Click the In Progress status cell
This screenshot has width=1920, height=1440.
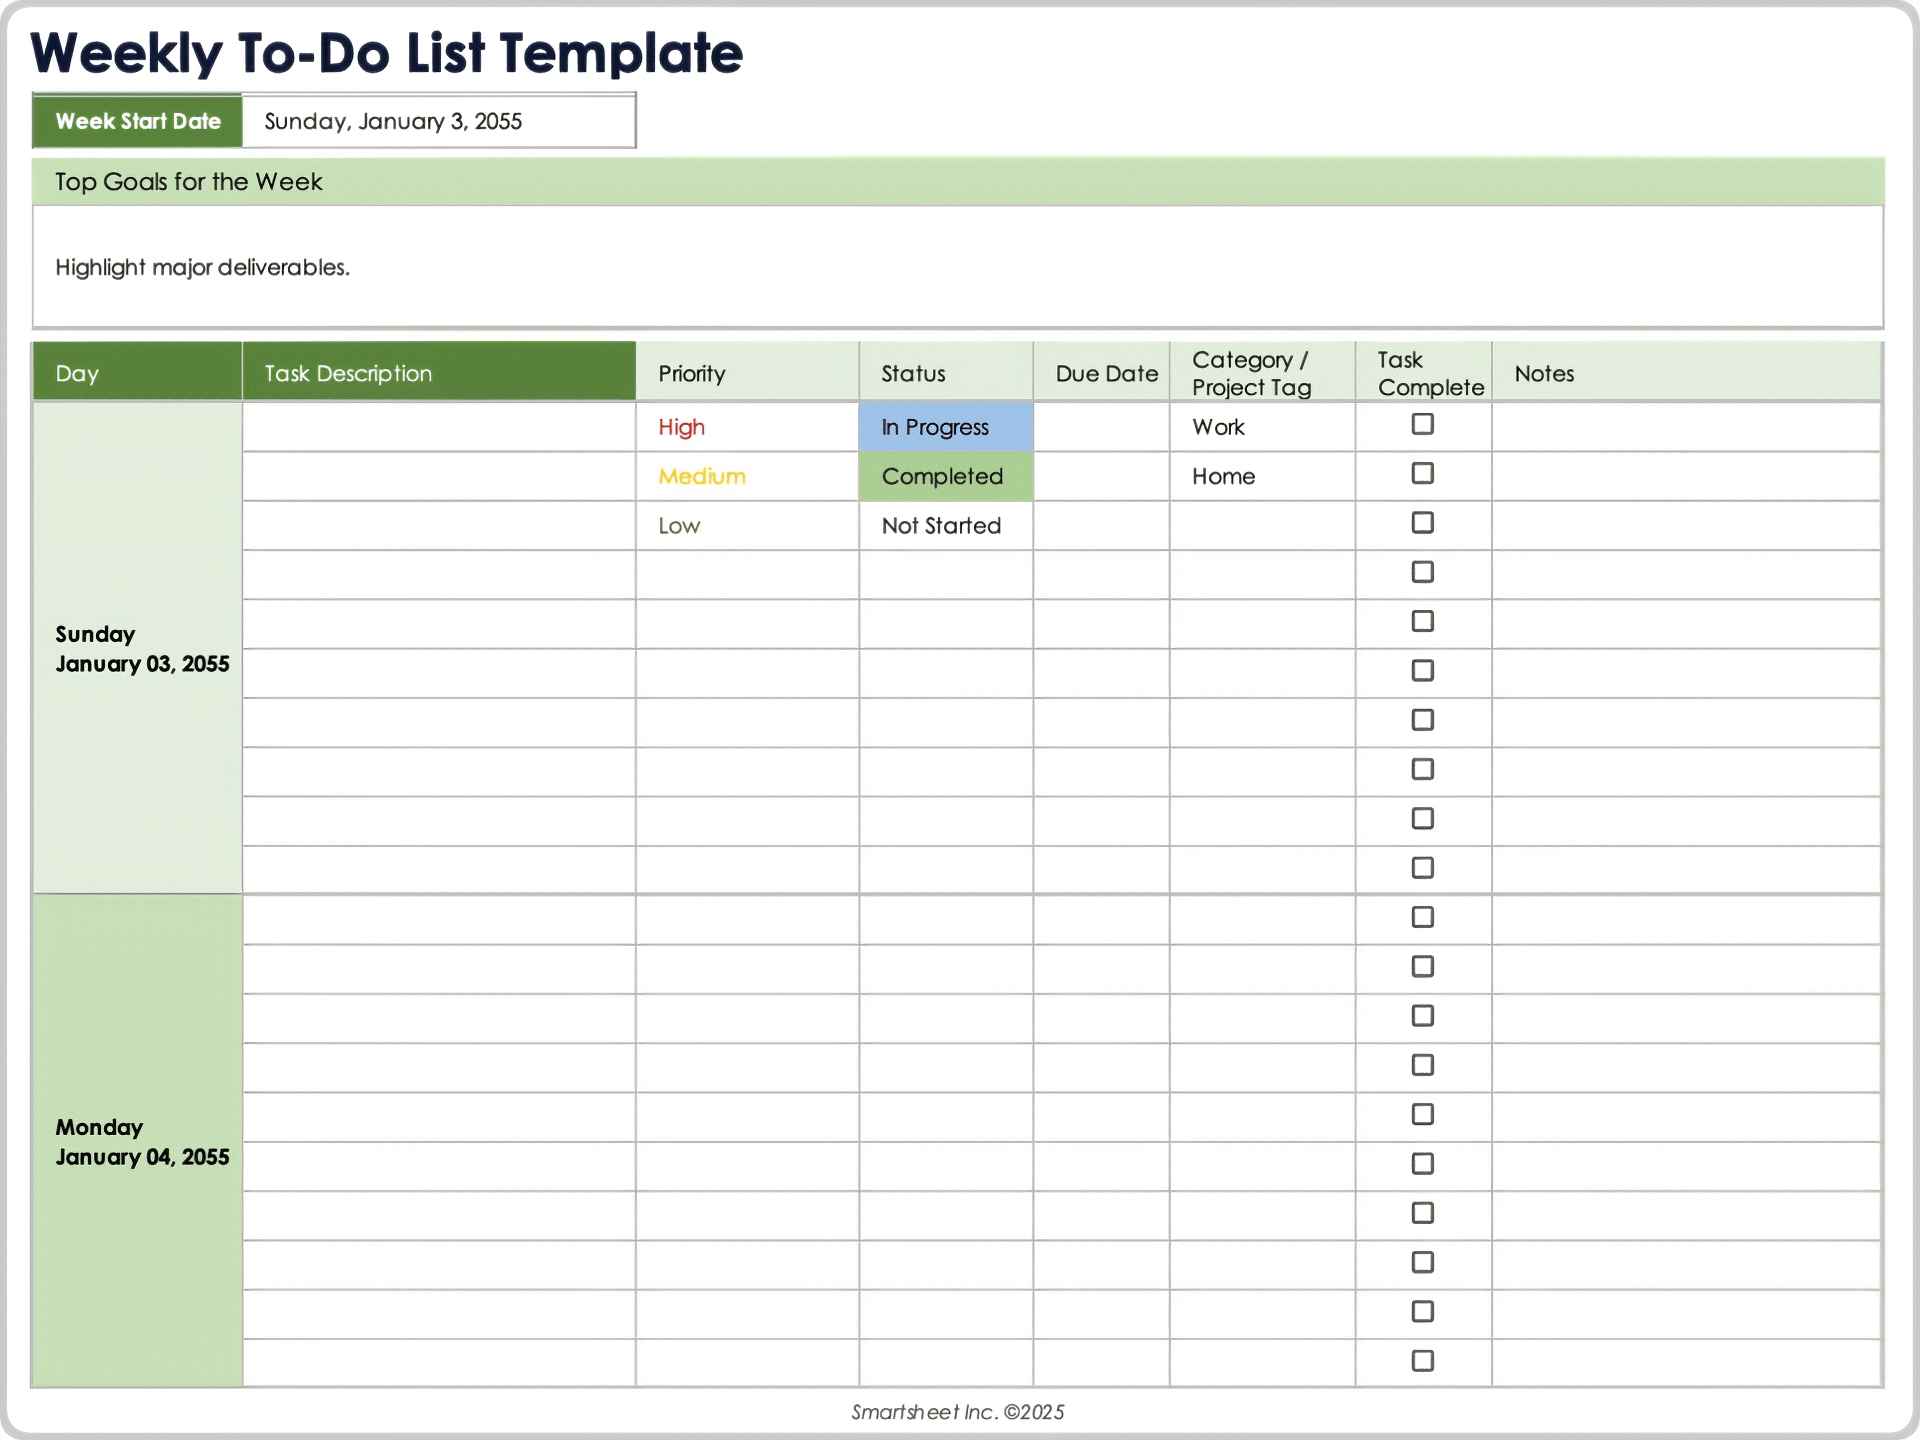point(934,427)
